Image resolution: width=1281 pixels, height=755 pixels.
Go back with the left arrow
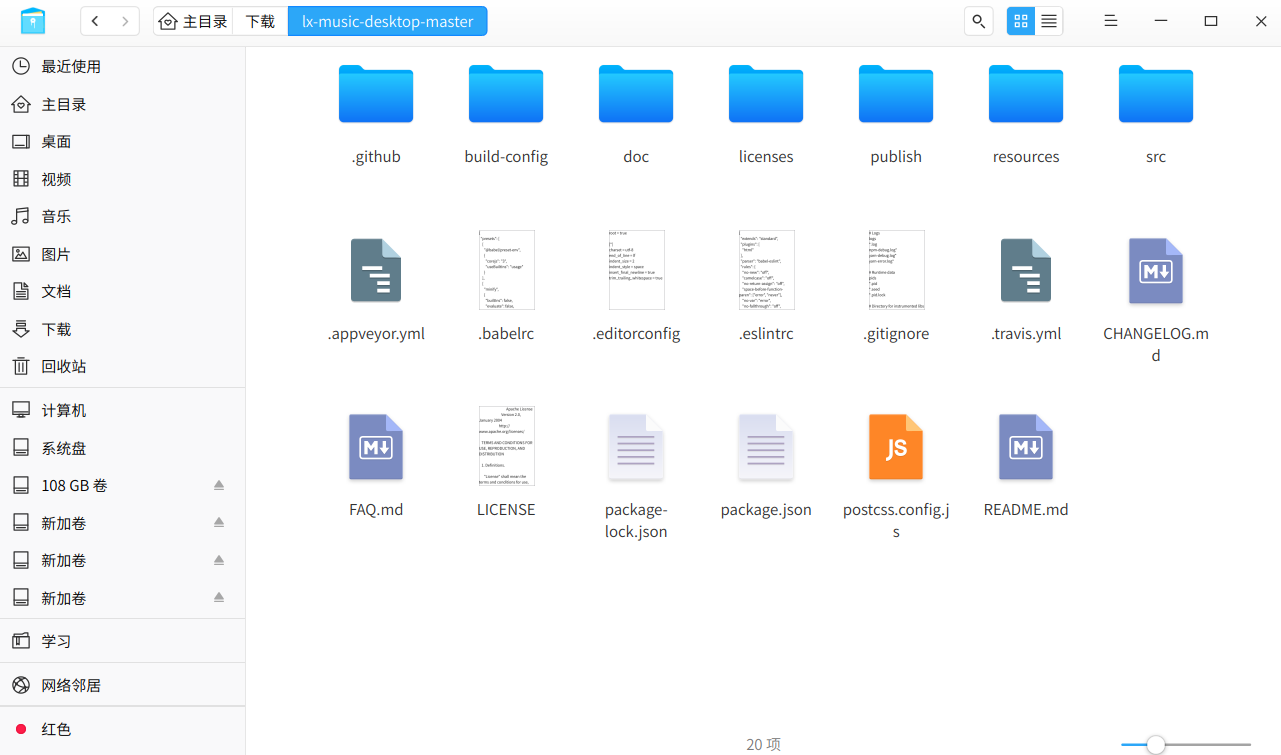(96, 21)
